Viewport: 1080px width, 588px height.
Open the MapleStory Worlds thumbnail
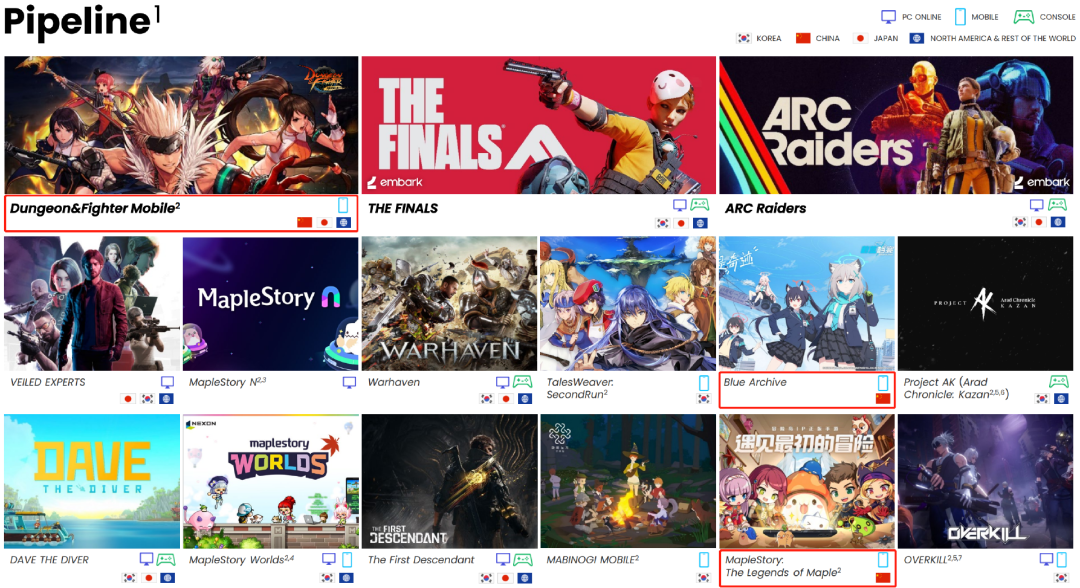(271, 481)
